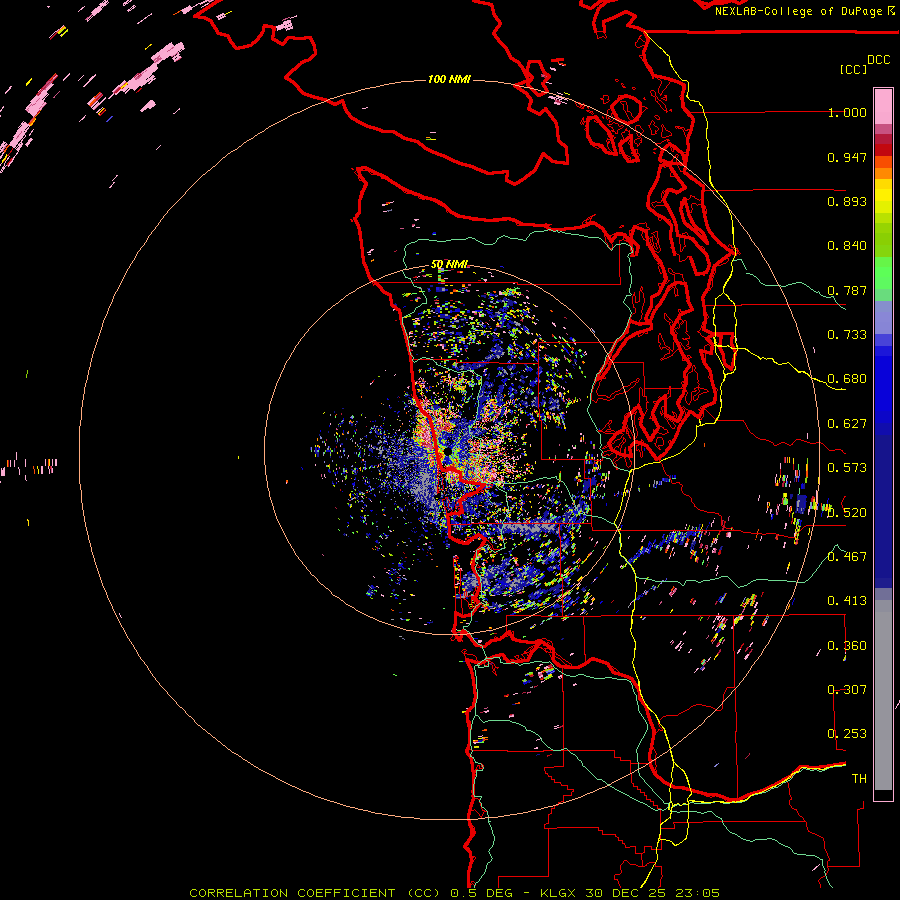Click the 0.680 color scale value

(x=847, y=379)
